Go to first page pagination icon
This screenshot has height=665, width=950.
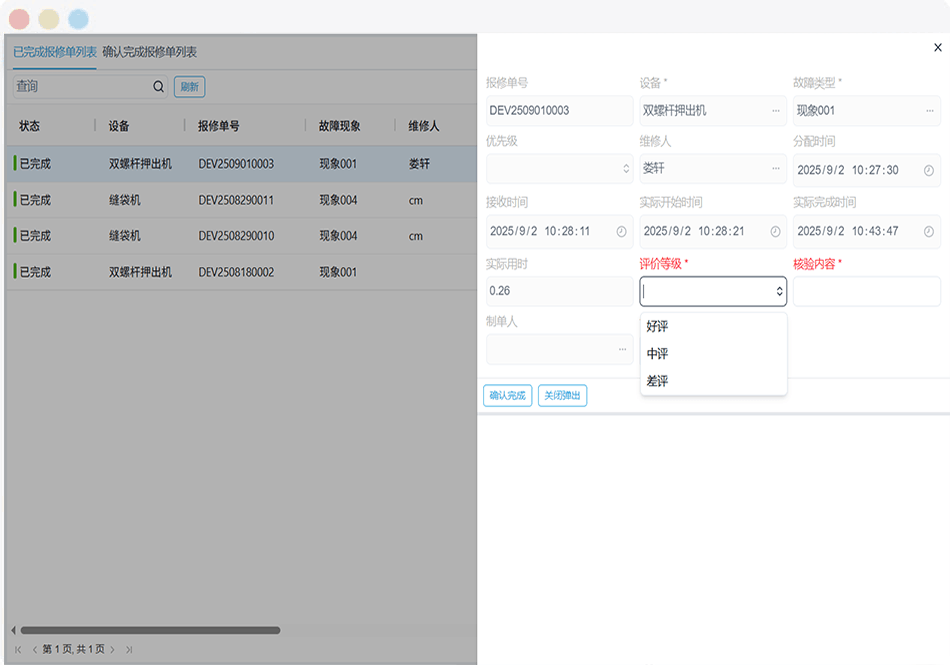click(18, 649)
